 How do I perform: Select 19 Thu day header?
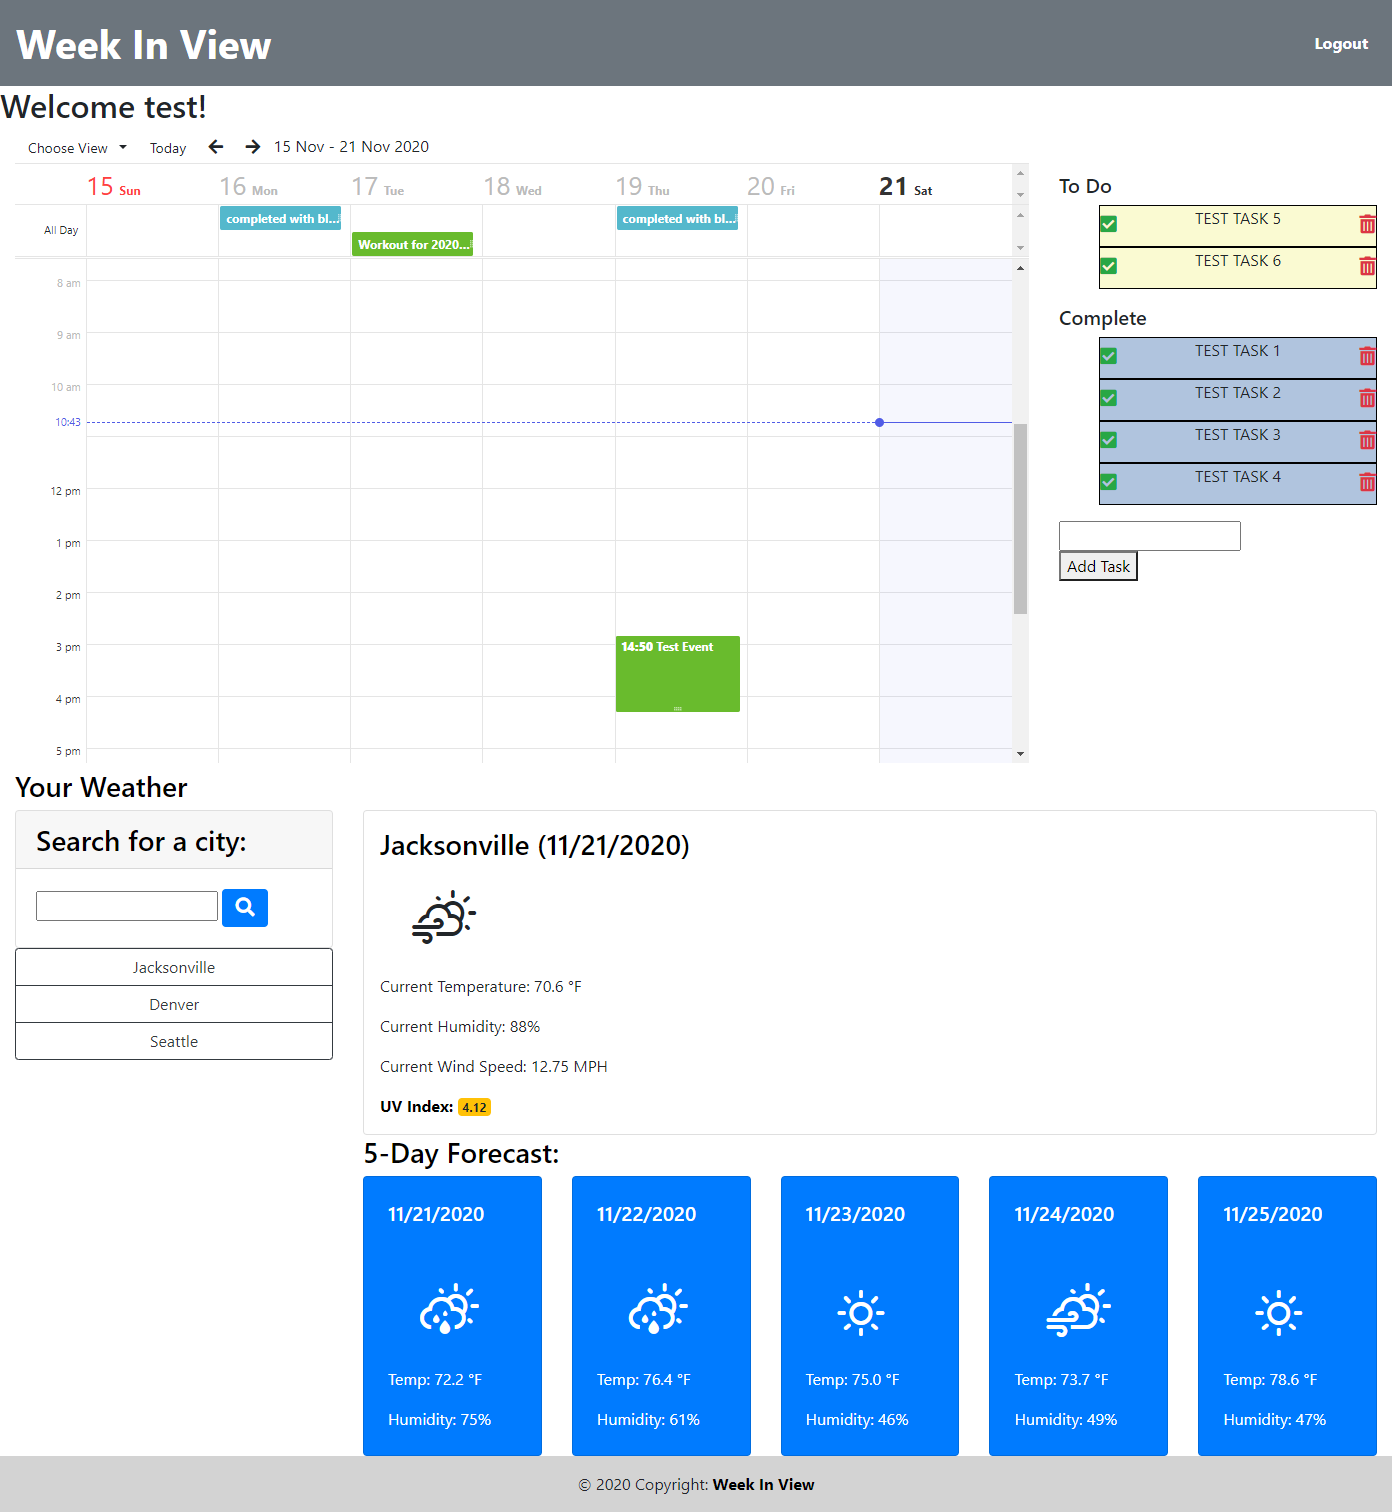coord(643,187)
